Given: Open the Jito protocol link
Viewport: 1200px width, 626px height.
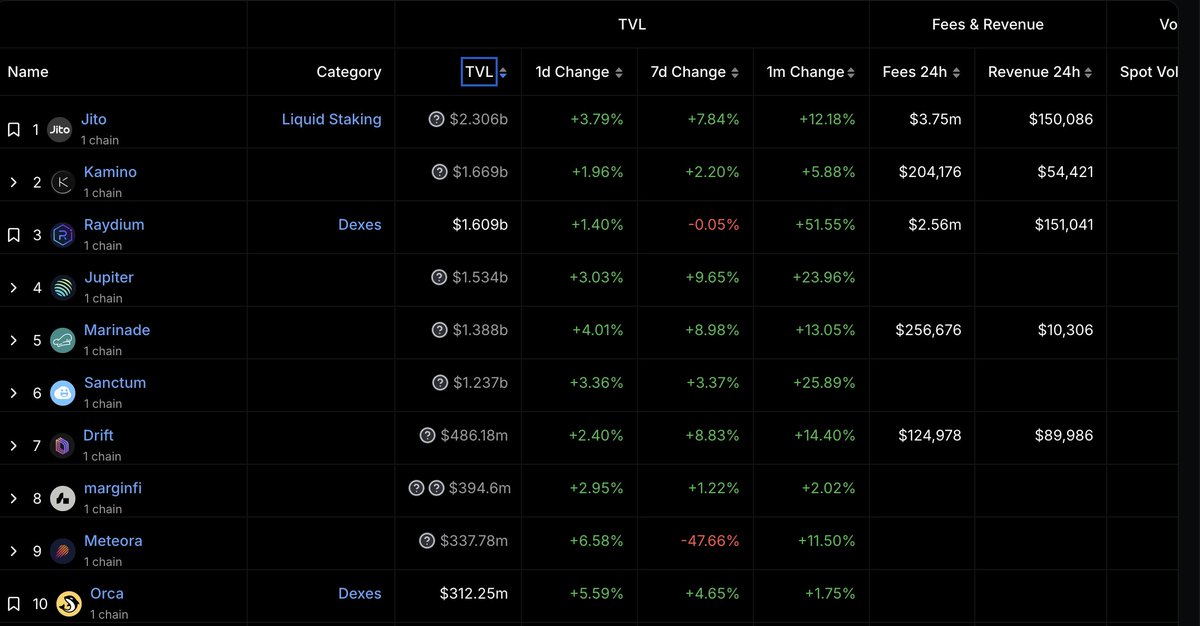Looking at the screenshot, I should click(x=94, y=119).
